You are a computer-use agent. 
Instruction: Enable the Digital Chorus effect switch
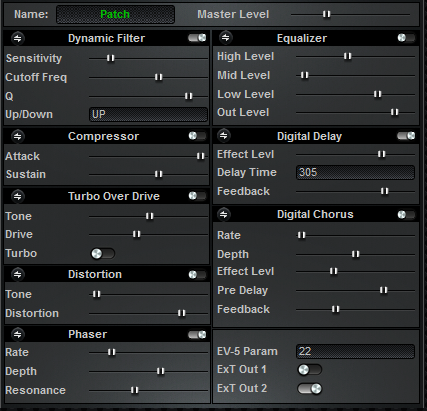406,214
